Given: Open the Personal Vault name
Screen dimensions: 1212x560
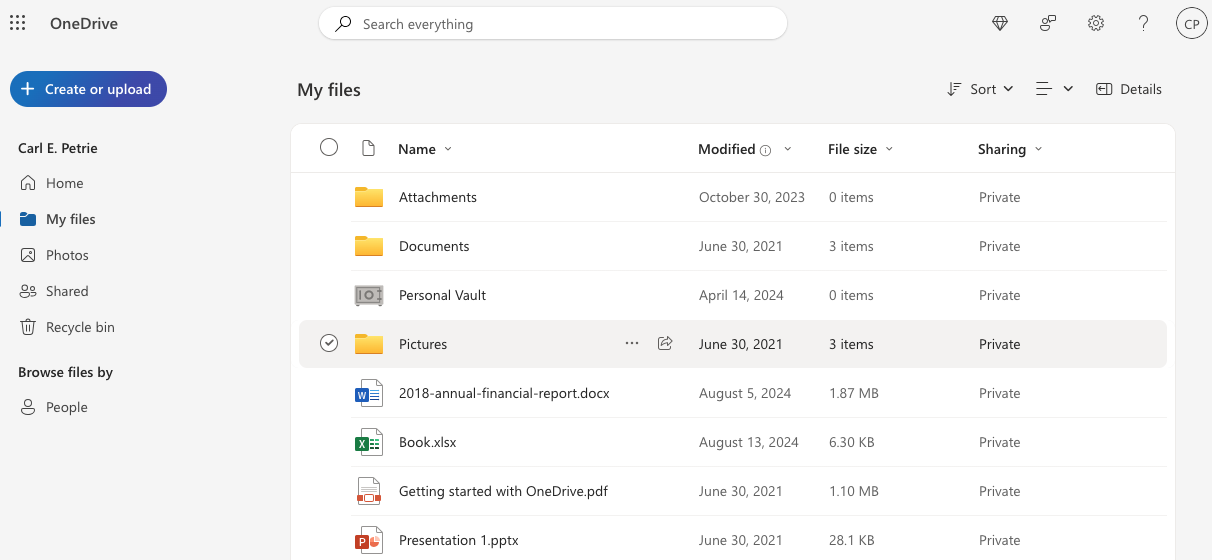Looking at the screenshot, I should (x=442, y=295).
